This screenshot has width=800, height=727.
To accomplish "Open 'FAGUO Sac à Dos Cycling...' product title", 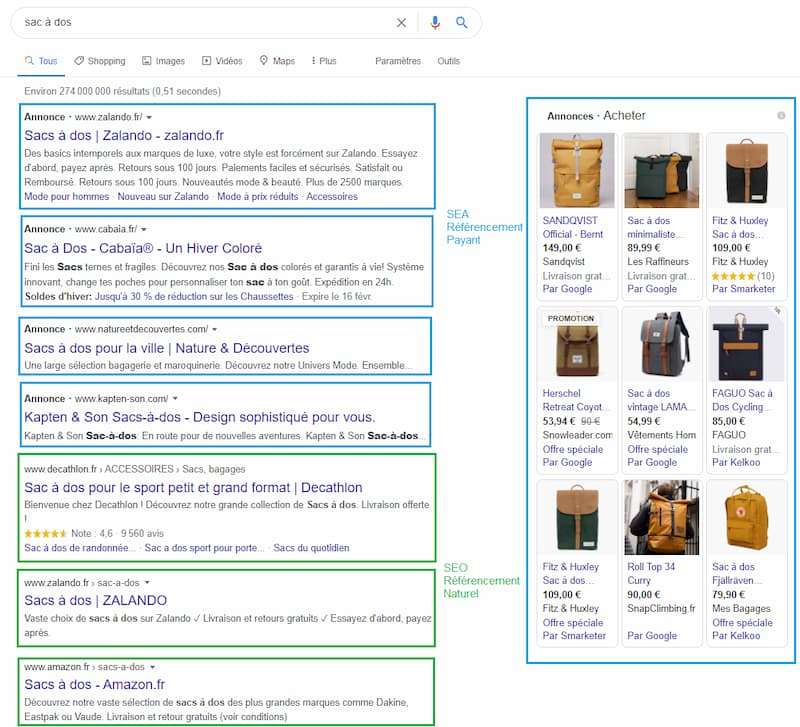I will tap(743, 400).
